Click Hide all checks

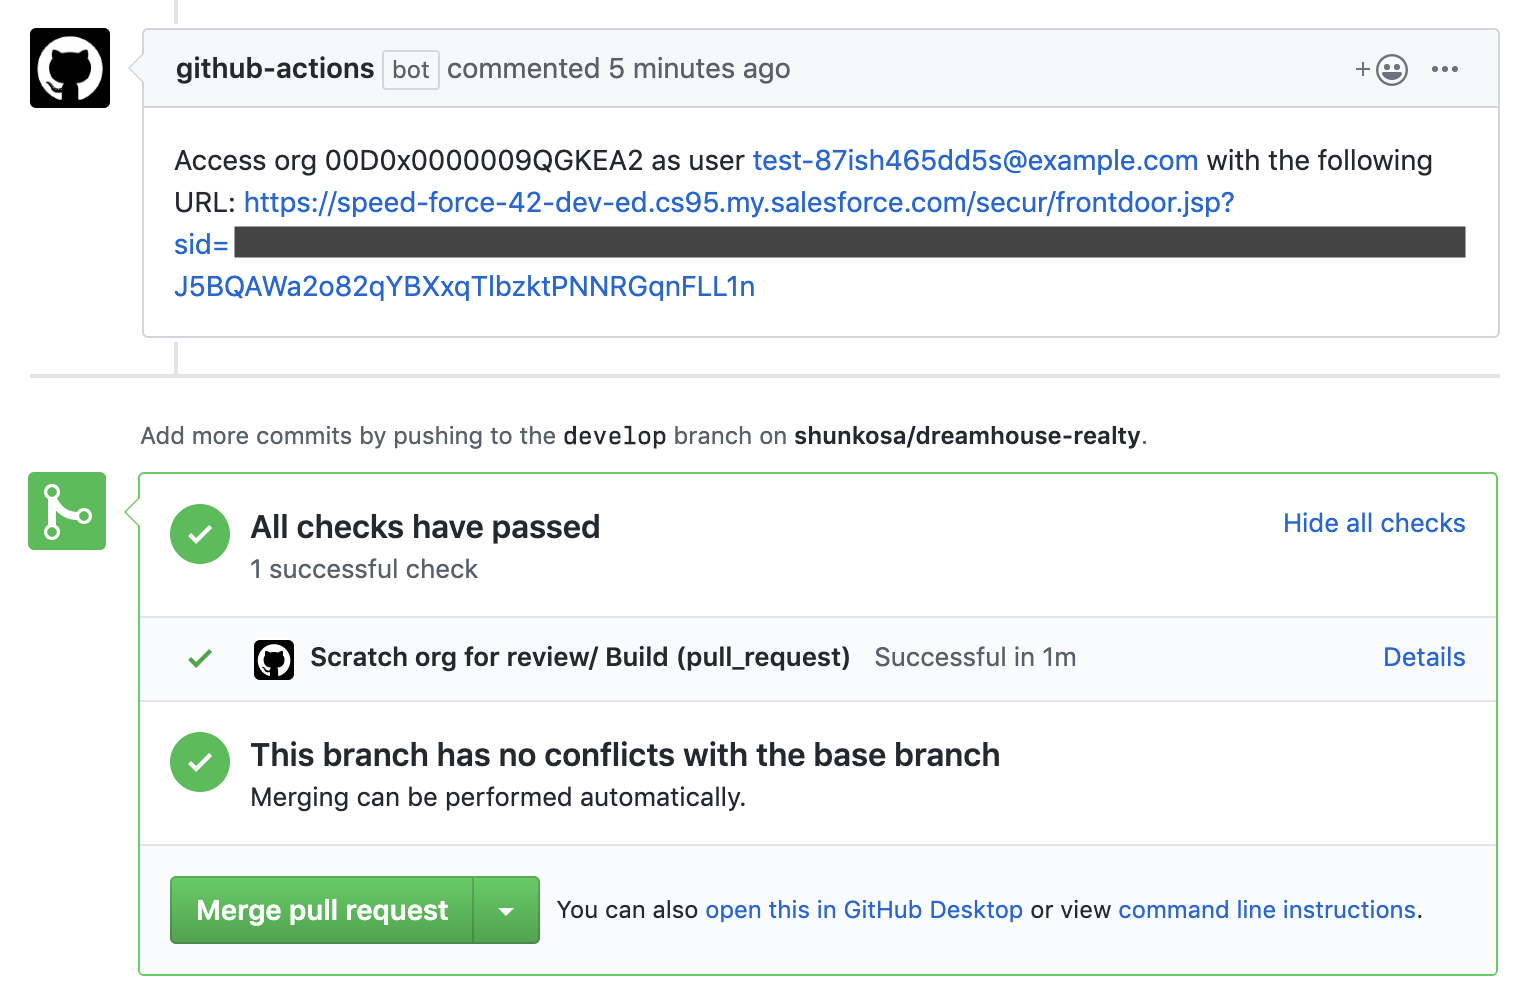(1374, 523)
